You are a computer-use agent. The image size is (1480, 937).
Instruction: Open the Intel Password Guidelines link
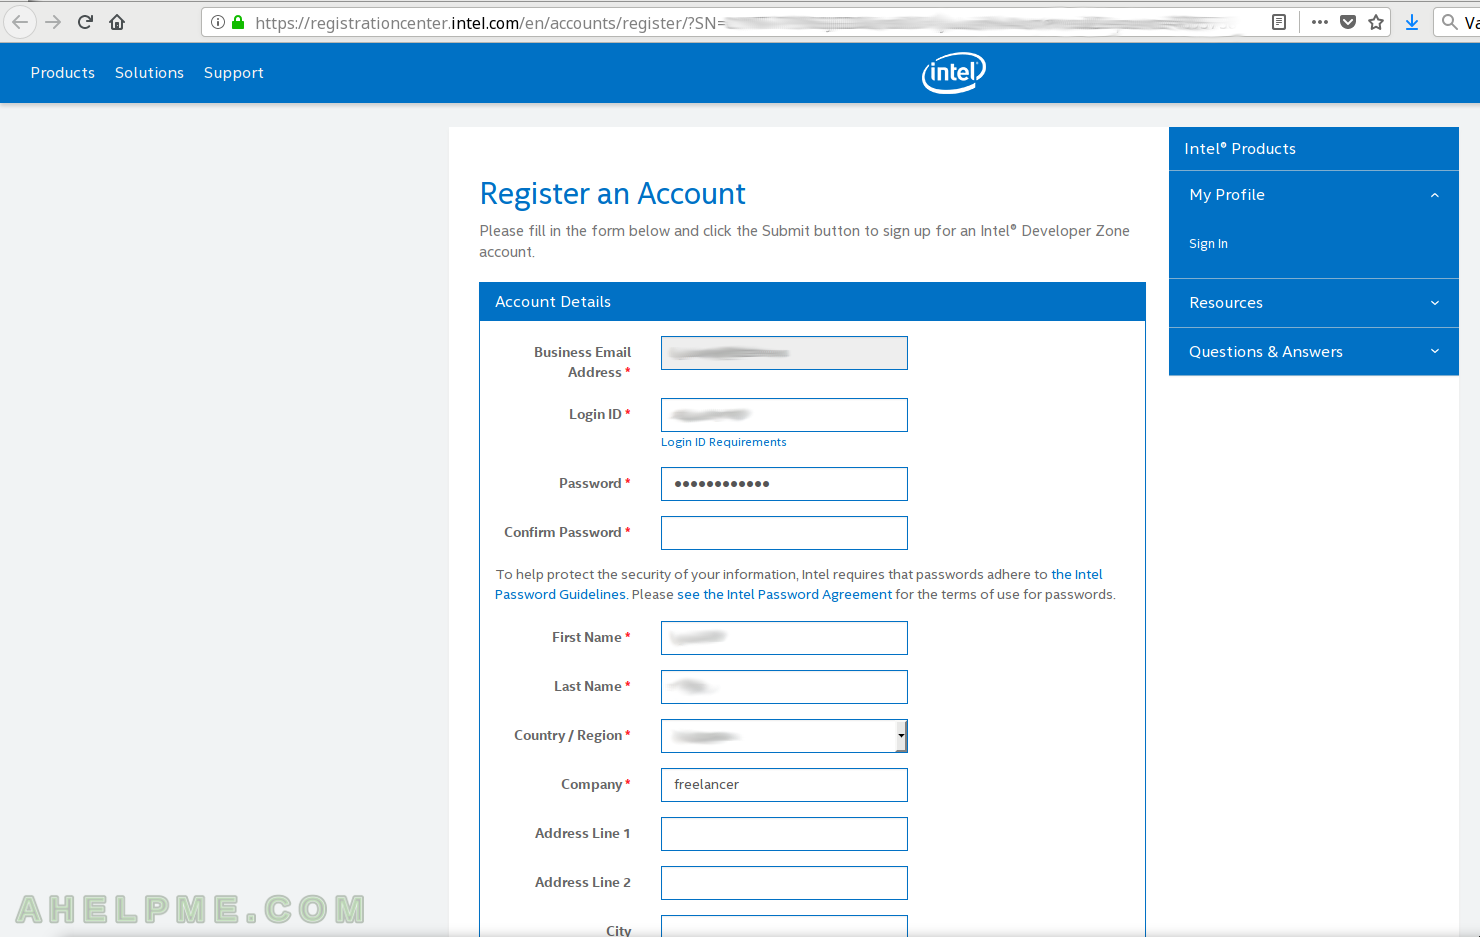coord(799,584)
